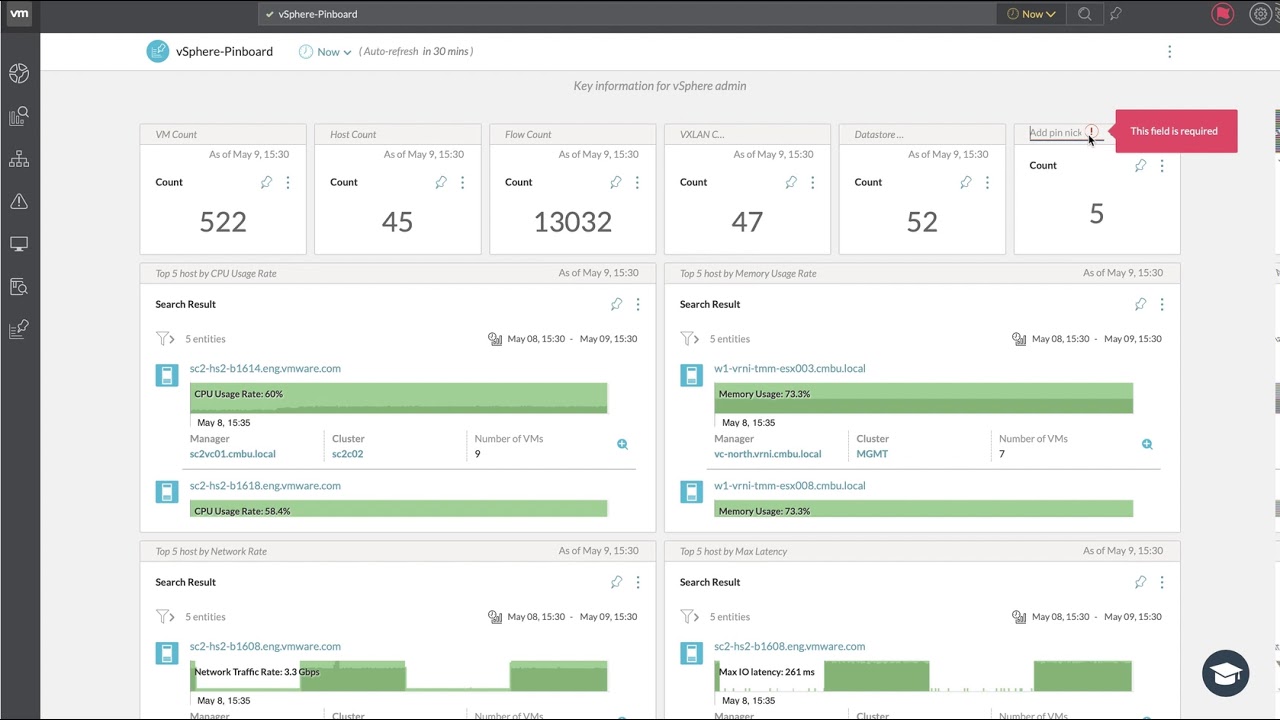Image resolution: width=1280 pixels, height=720 pixels.
Task: Open Max Latency result options menu
Action: coord(1162,582)
